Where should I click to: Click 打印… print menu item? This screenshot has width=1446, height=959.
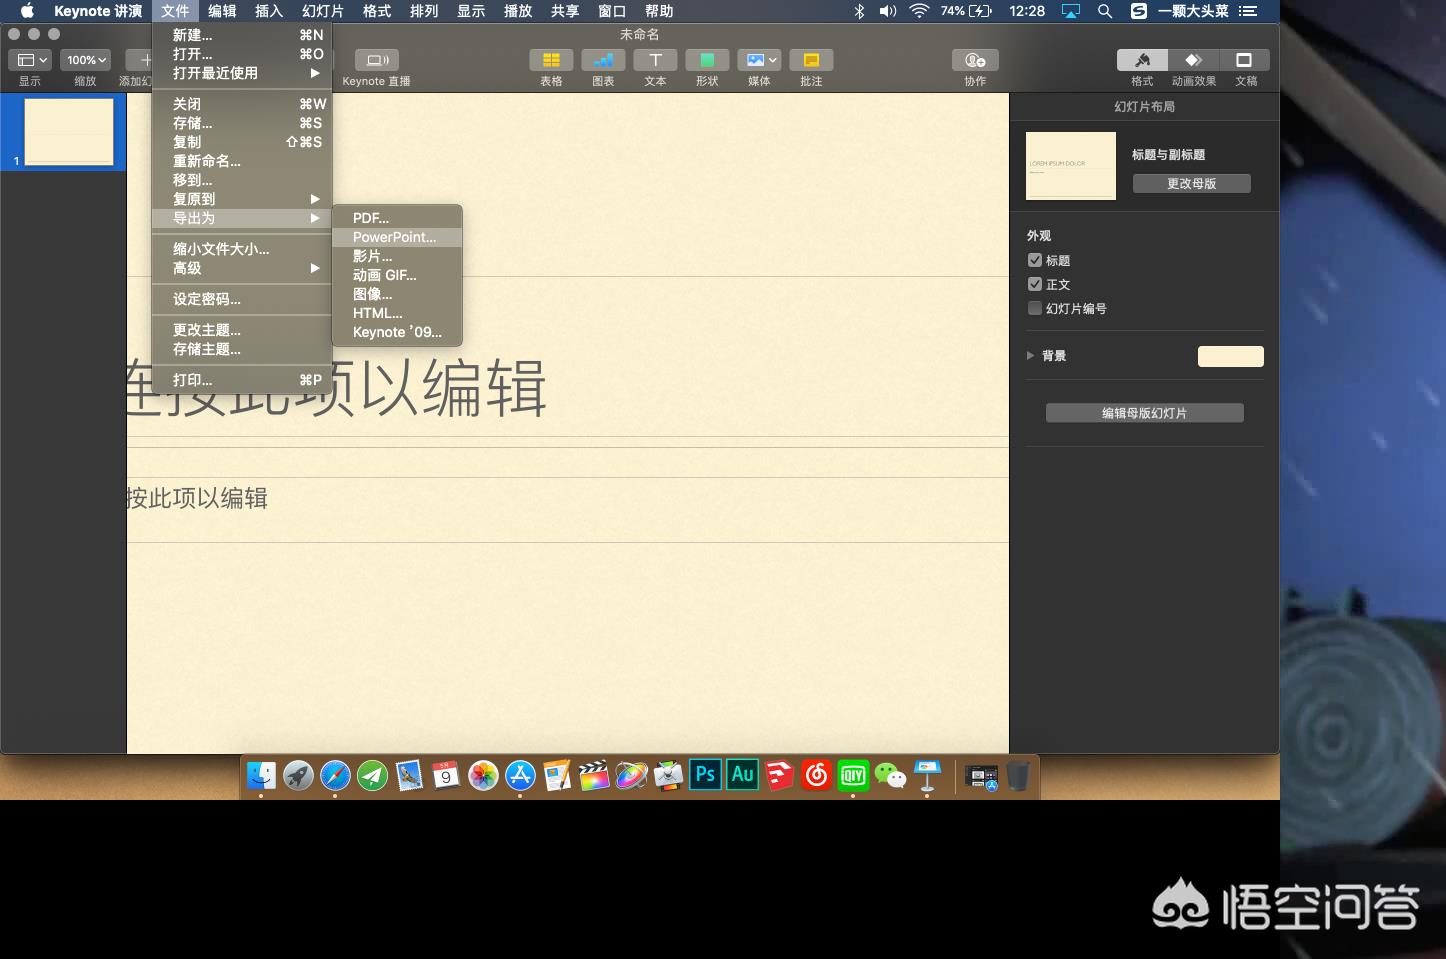[x=241, y=380]
